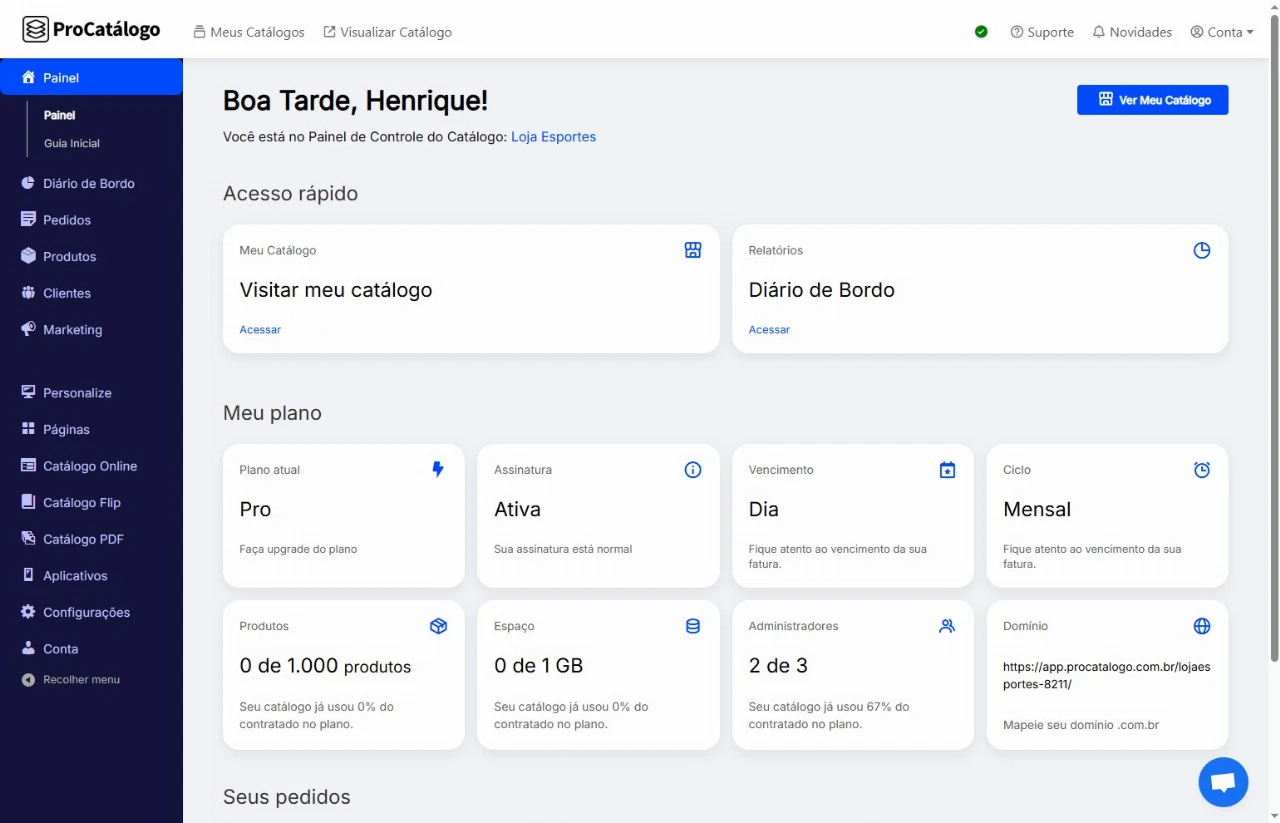Open the Loja Esportes catalog link
1280x823 pixels.
click(x=553, y=137)
